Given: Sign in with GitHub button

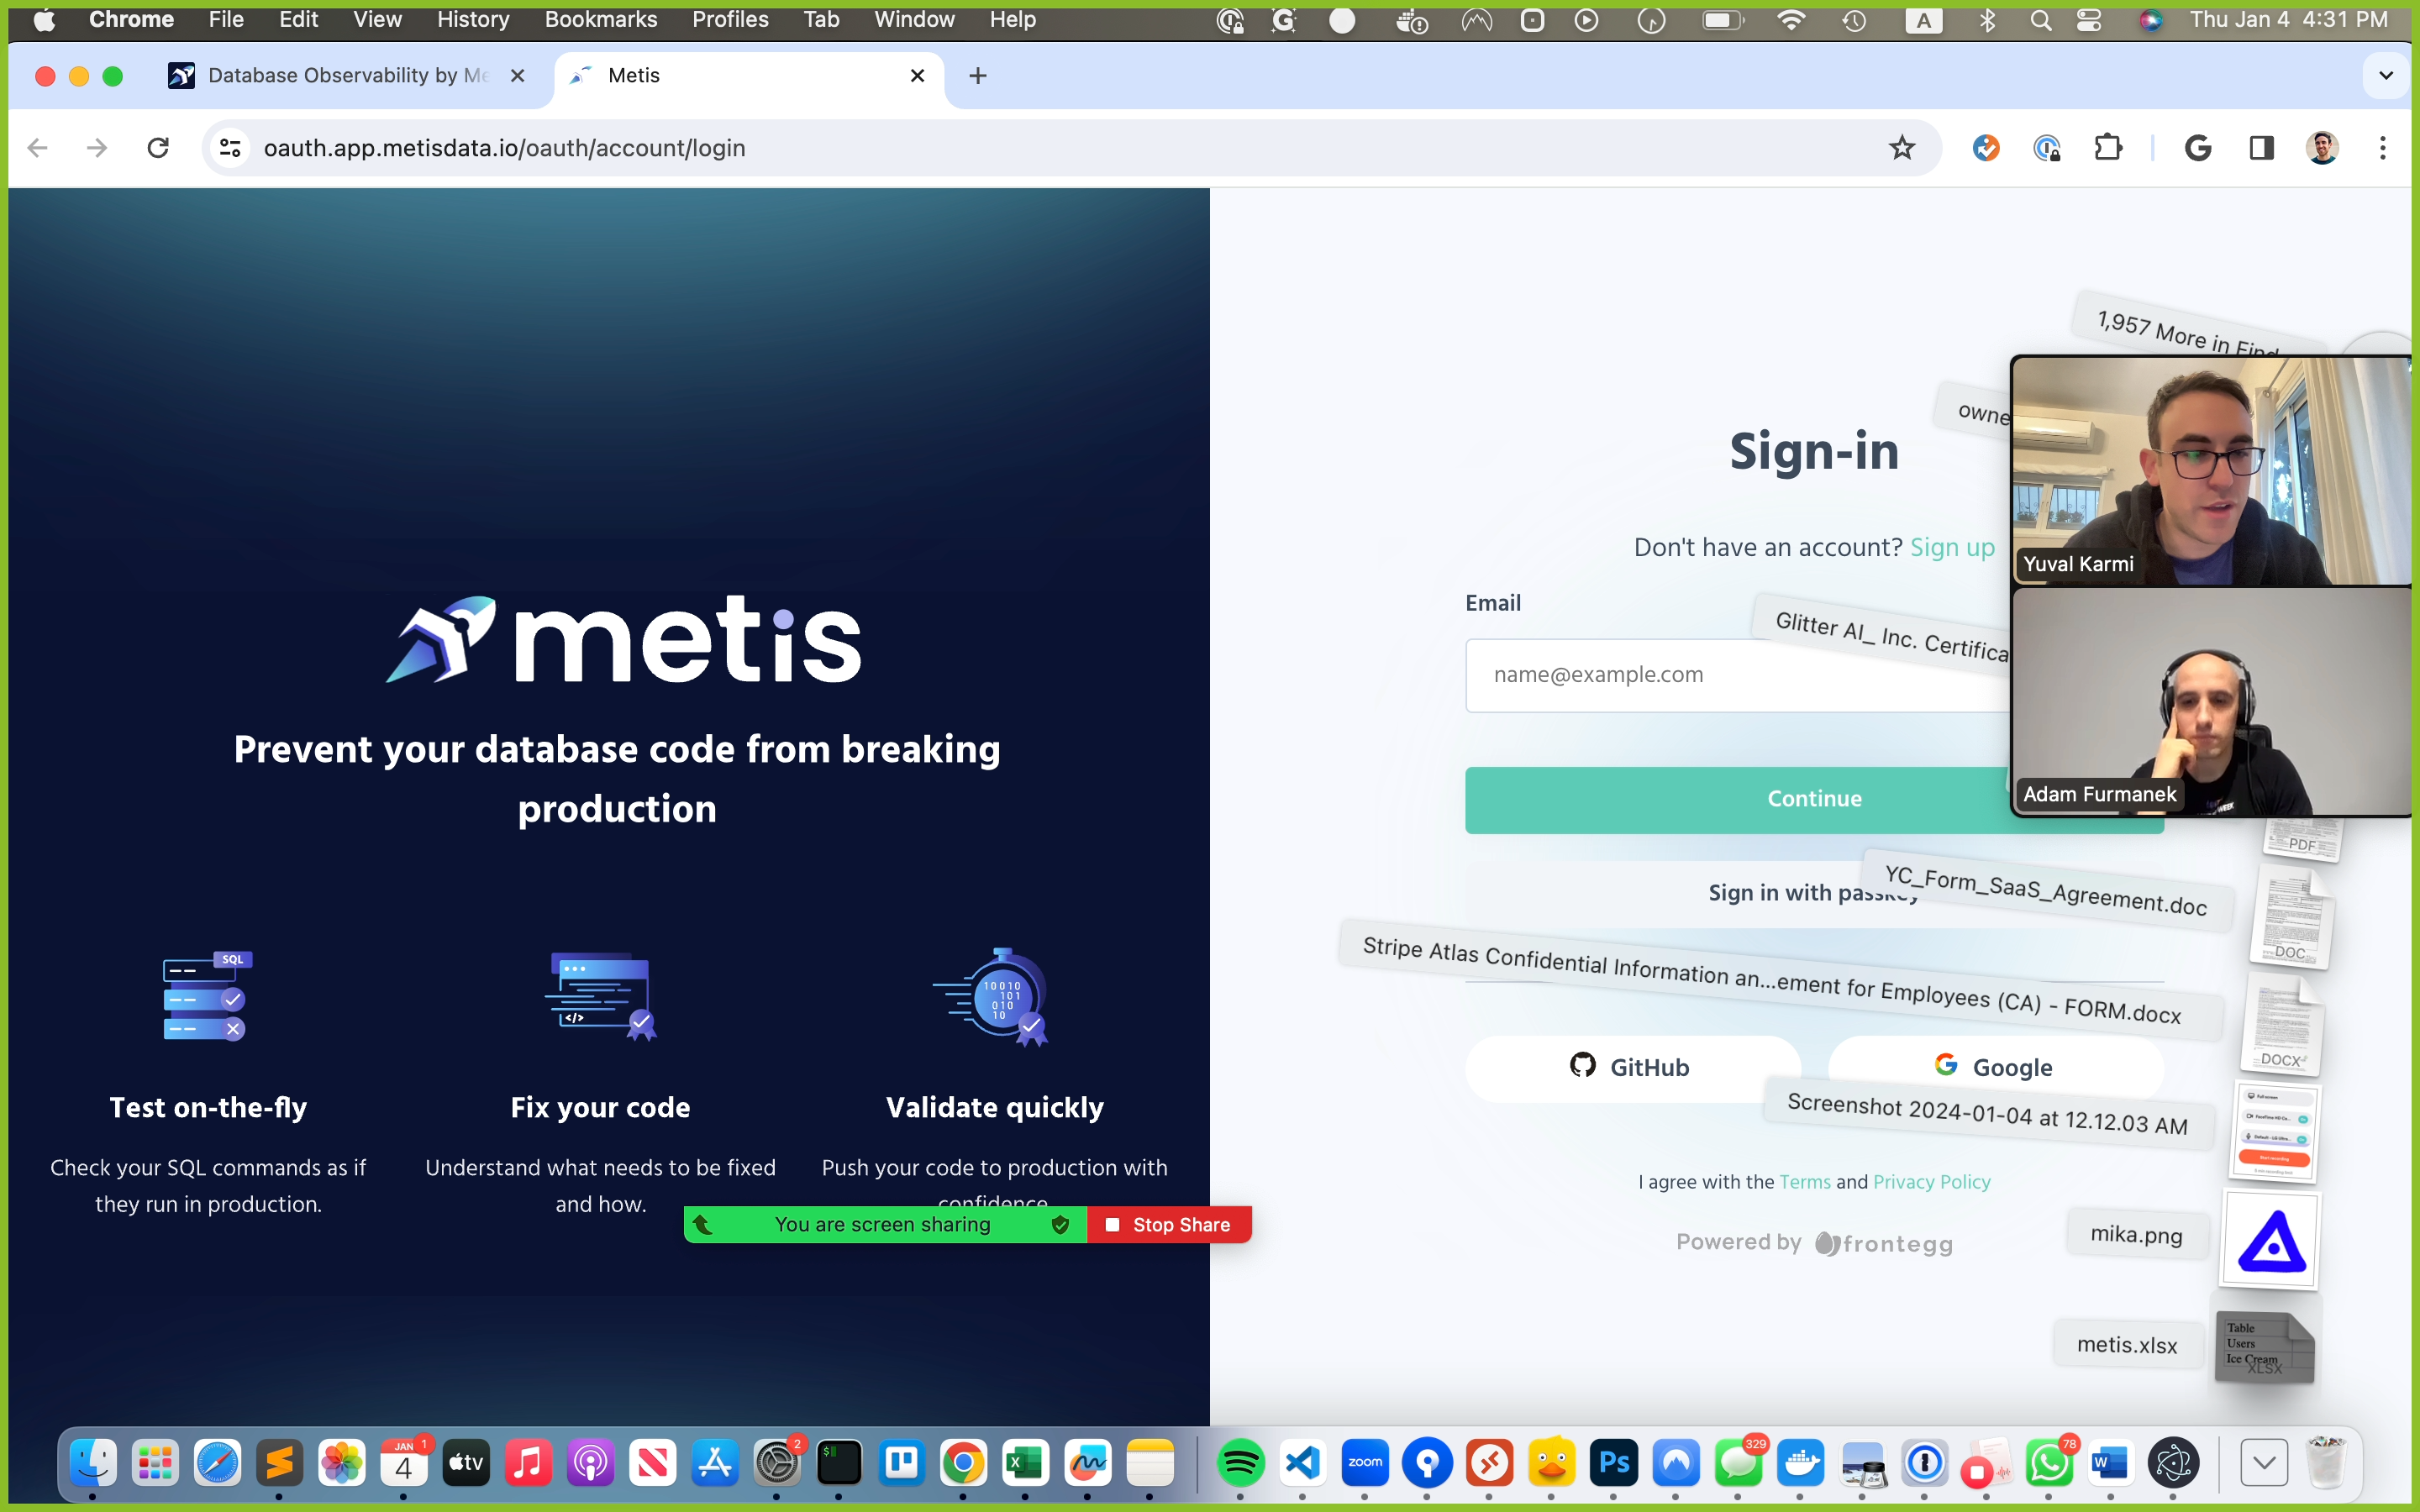Looking at the screenshot, I should click(1632, 1067).
